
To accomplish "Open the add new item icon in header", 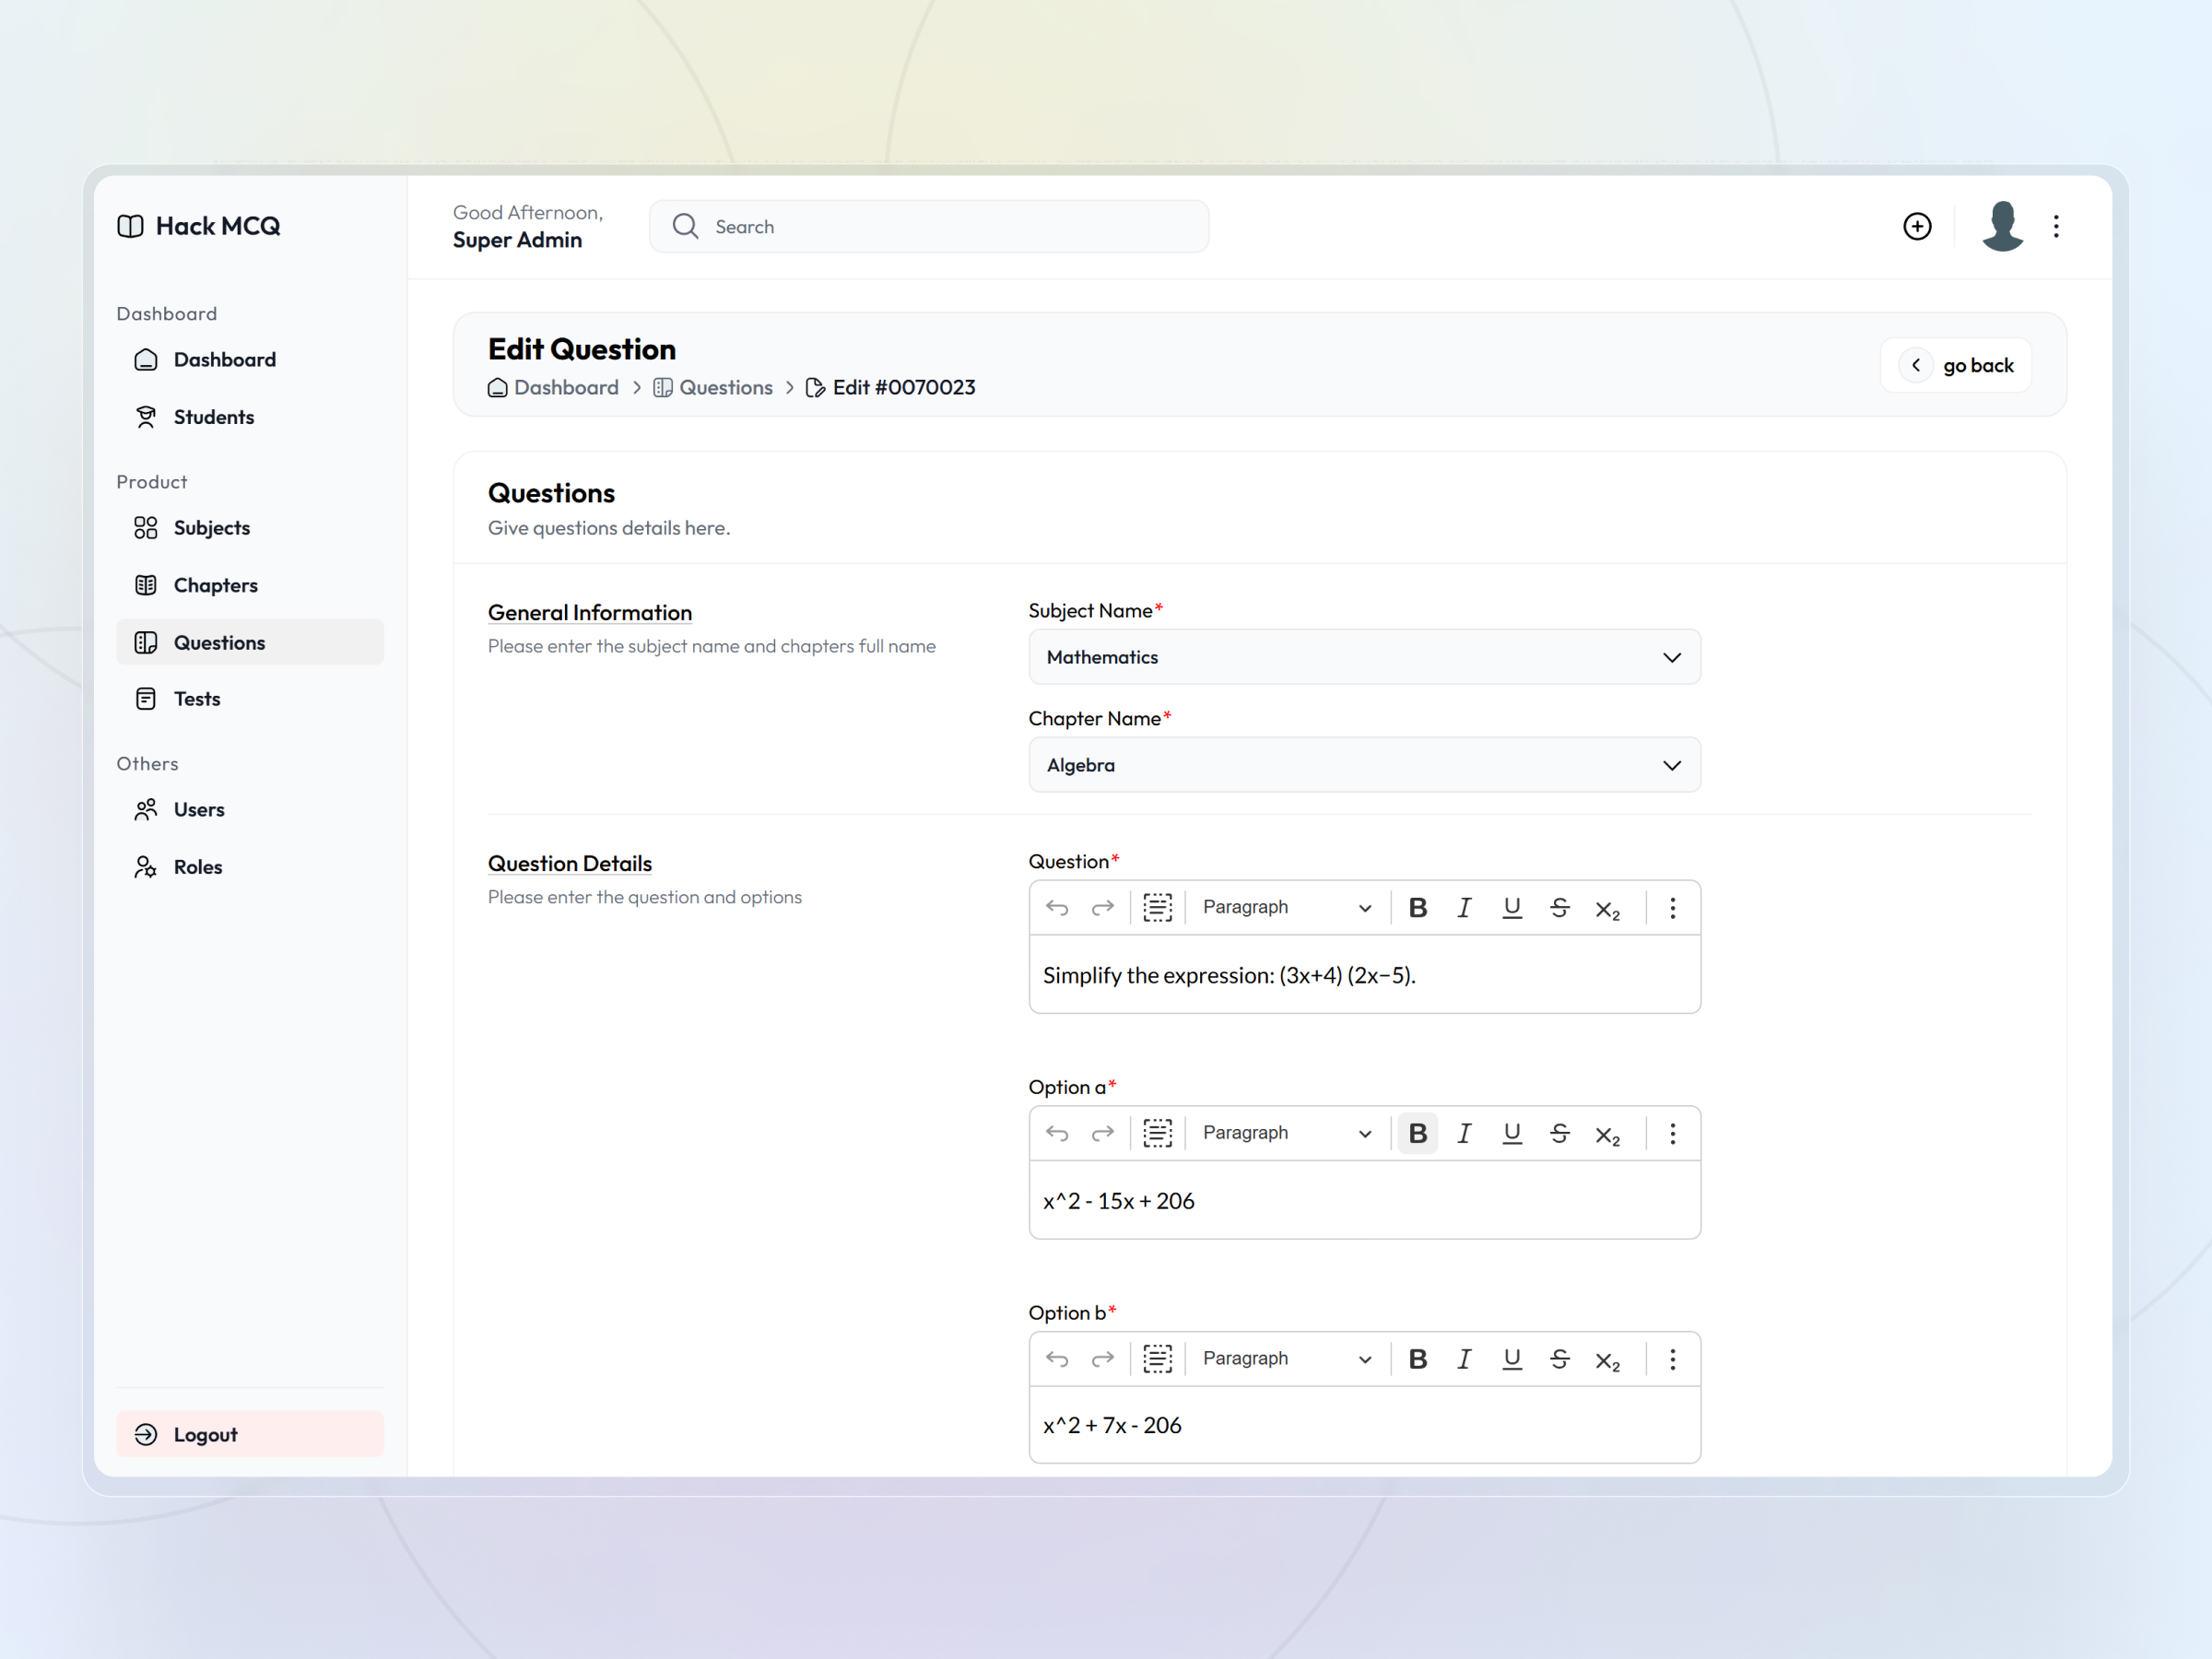I will [x=1917, y=226].
